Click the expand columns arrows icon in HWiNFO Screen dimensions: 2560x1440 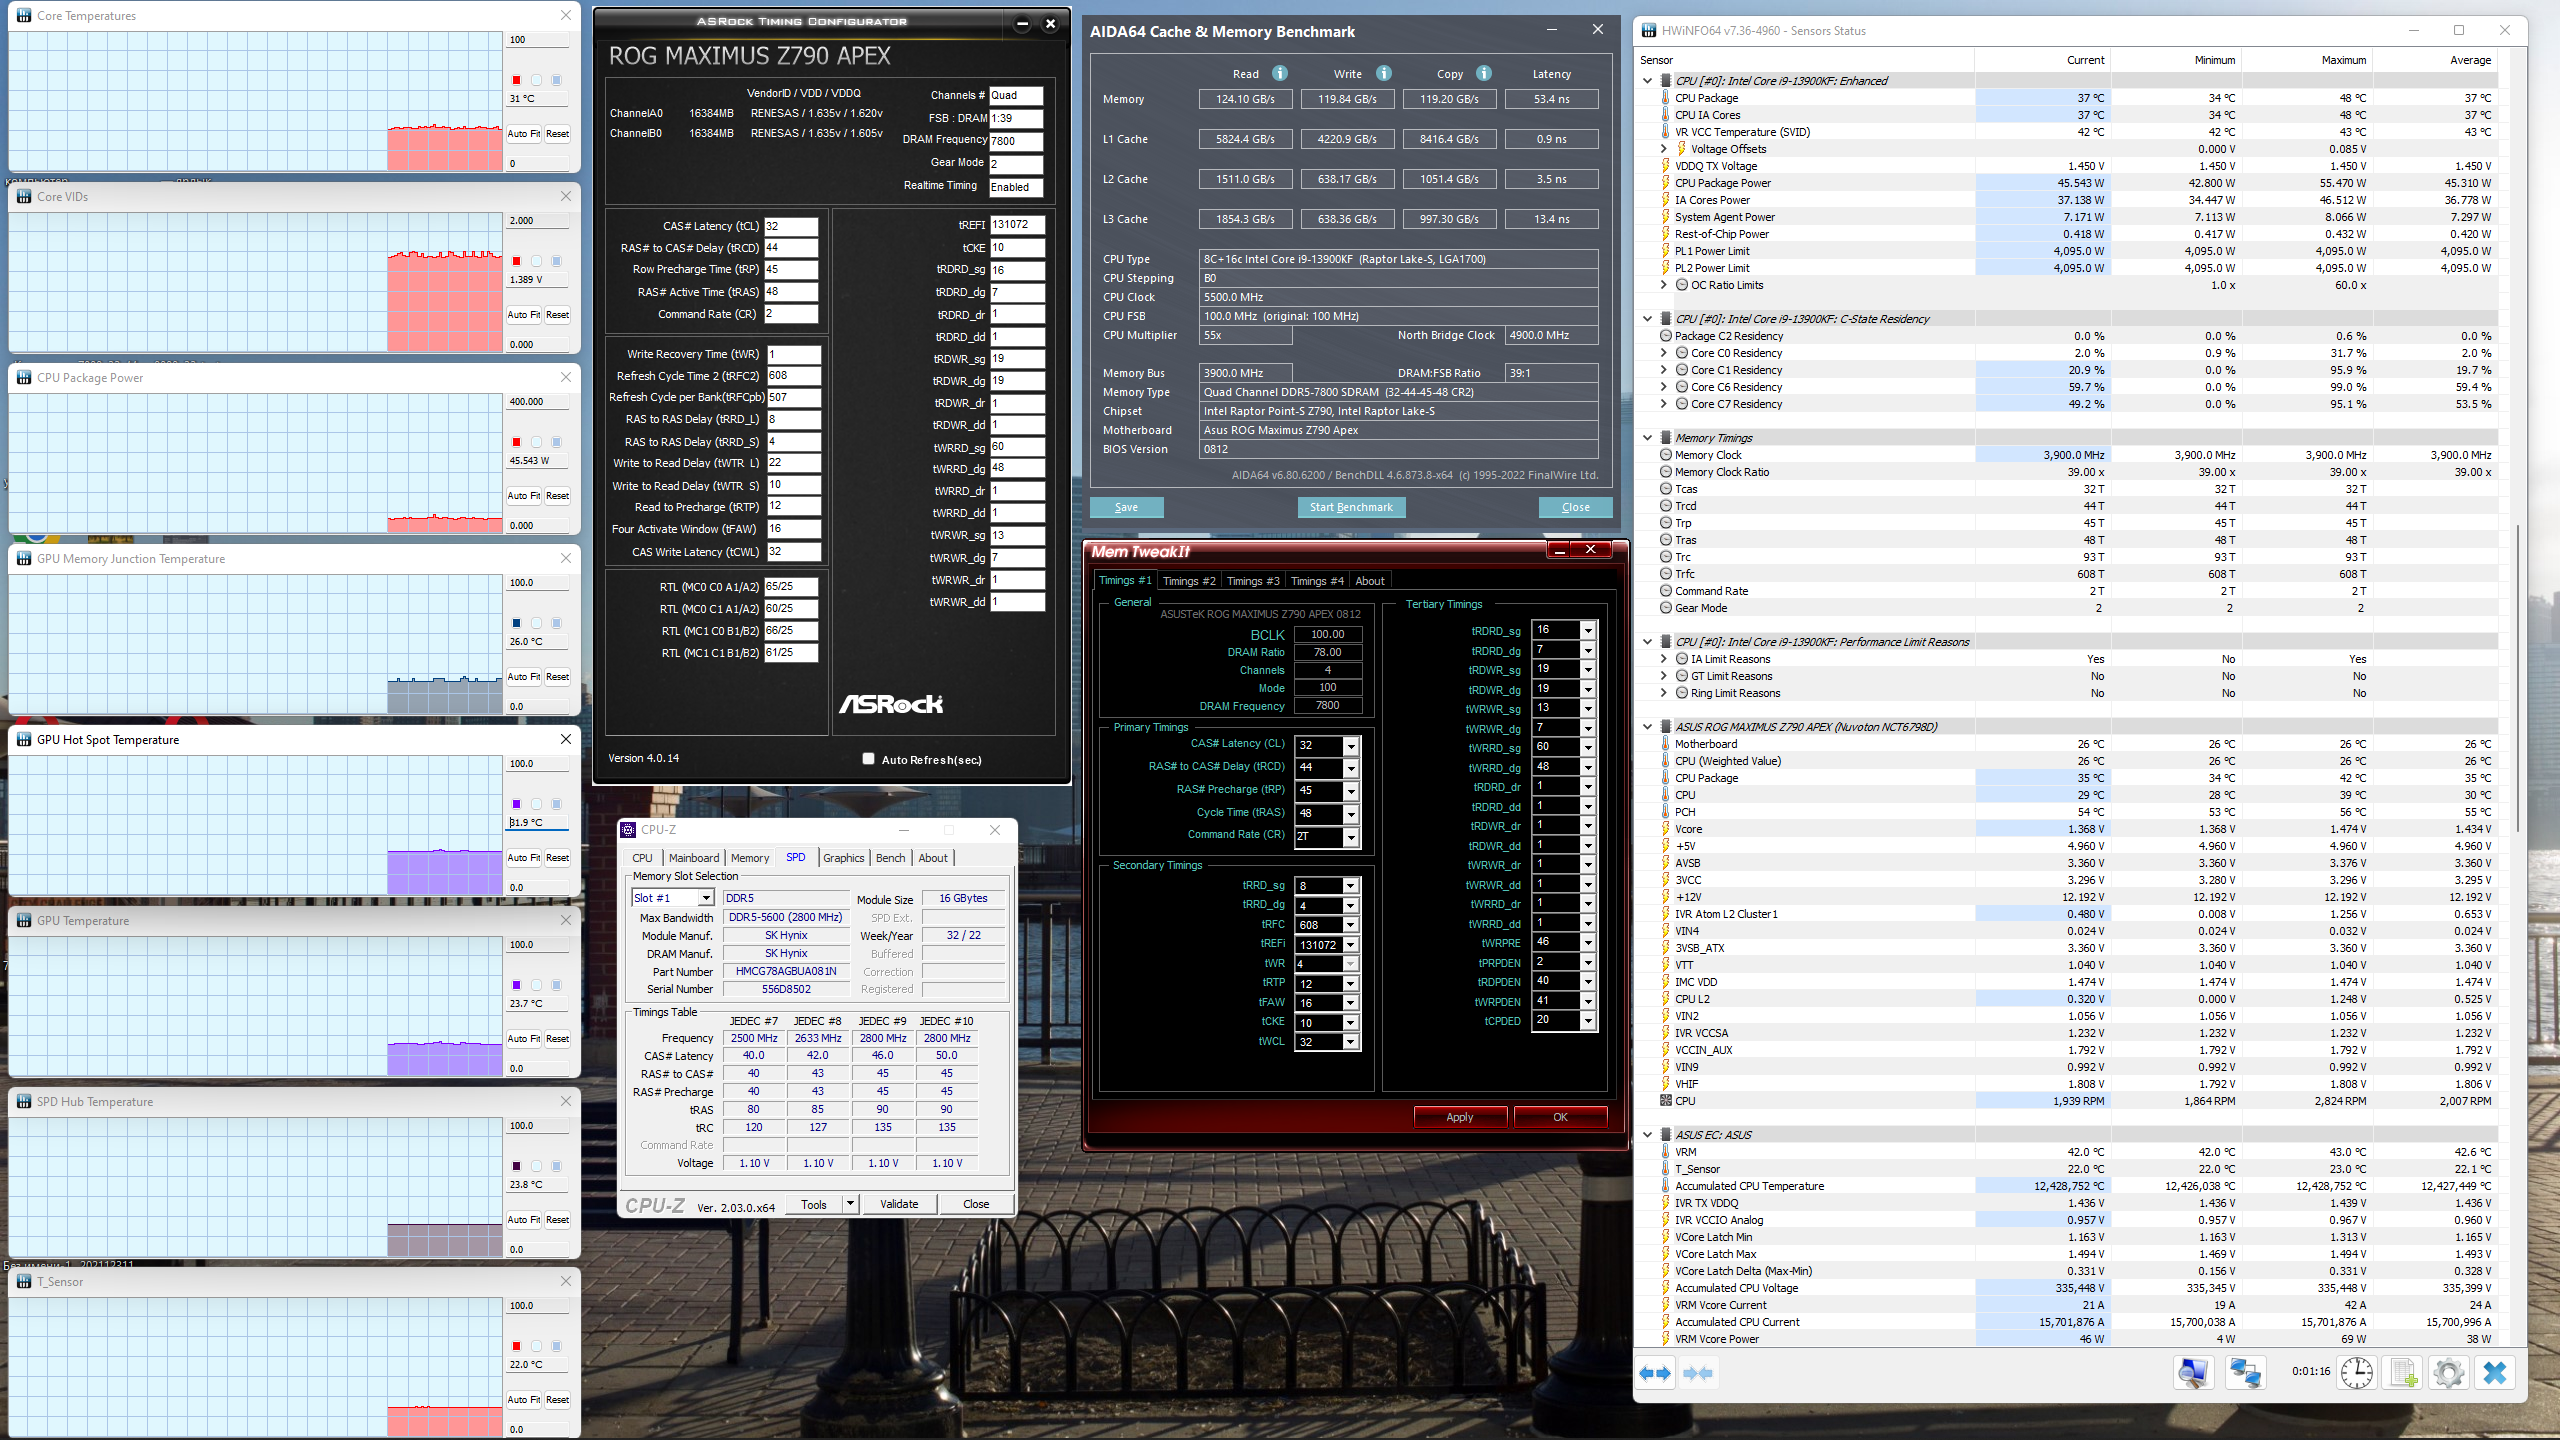(1655, 1373)
